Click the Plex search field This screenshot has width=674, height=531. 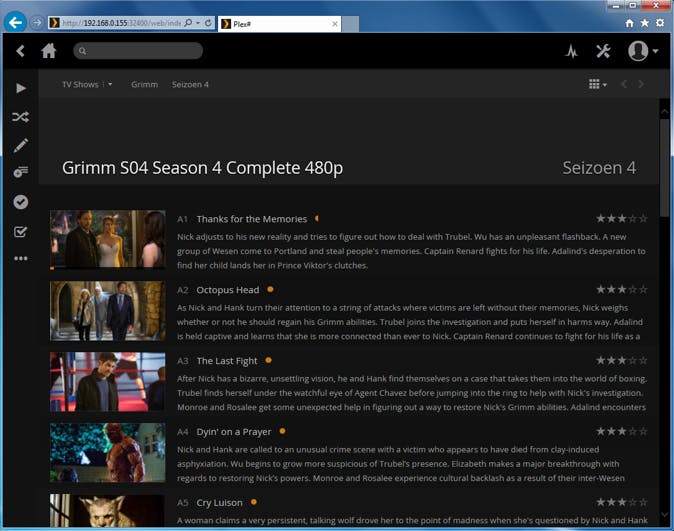(138, 51)
